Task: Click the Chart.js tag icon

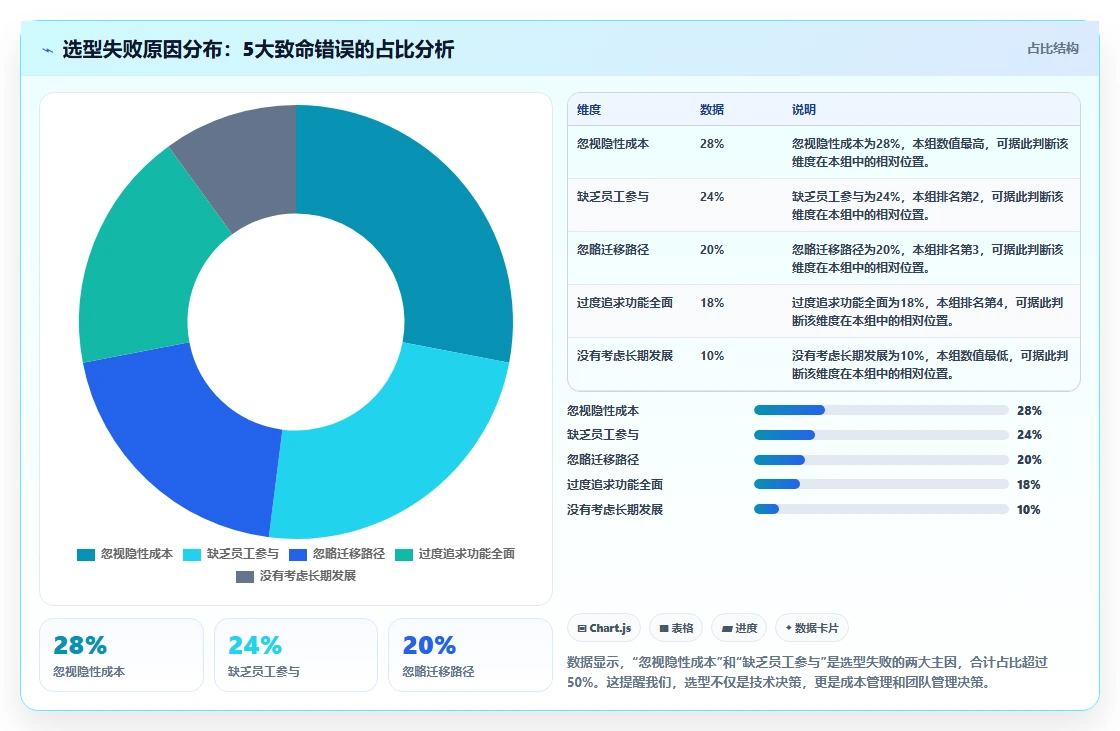Action: click(582, 629)
